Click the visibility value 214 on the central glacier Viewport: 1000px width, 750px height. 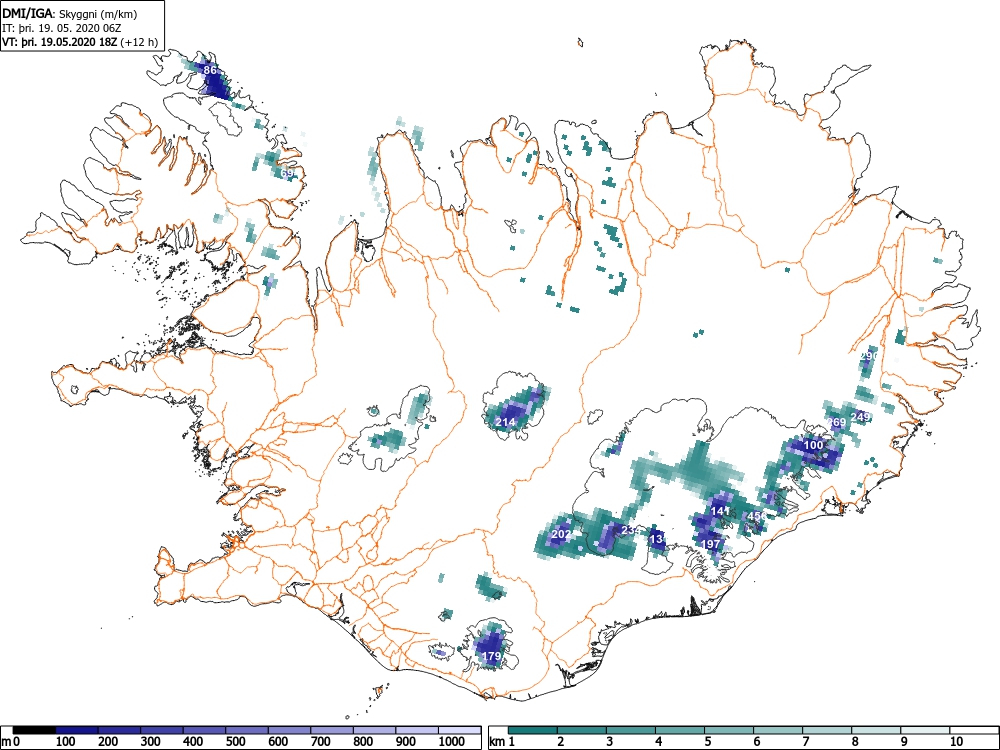[505, 422]
